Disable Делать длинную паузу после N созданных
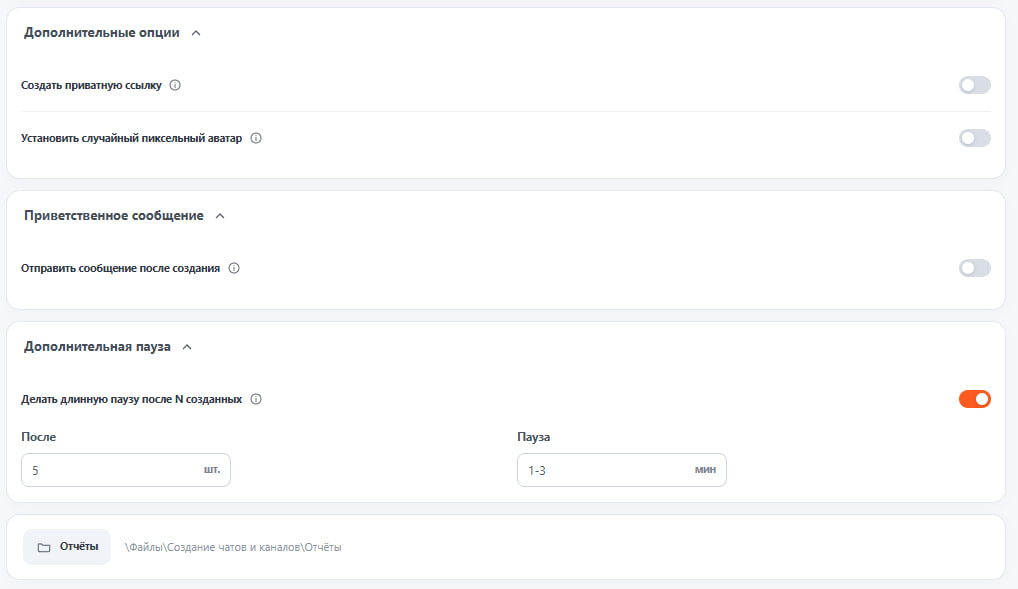 coord(975,399)
